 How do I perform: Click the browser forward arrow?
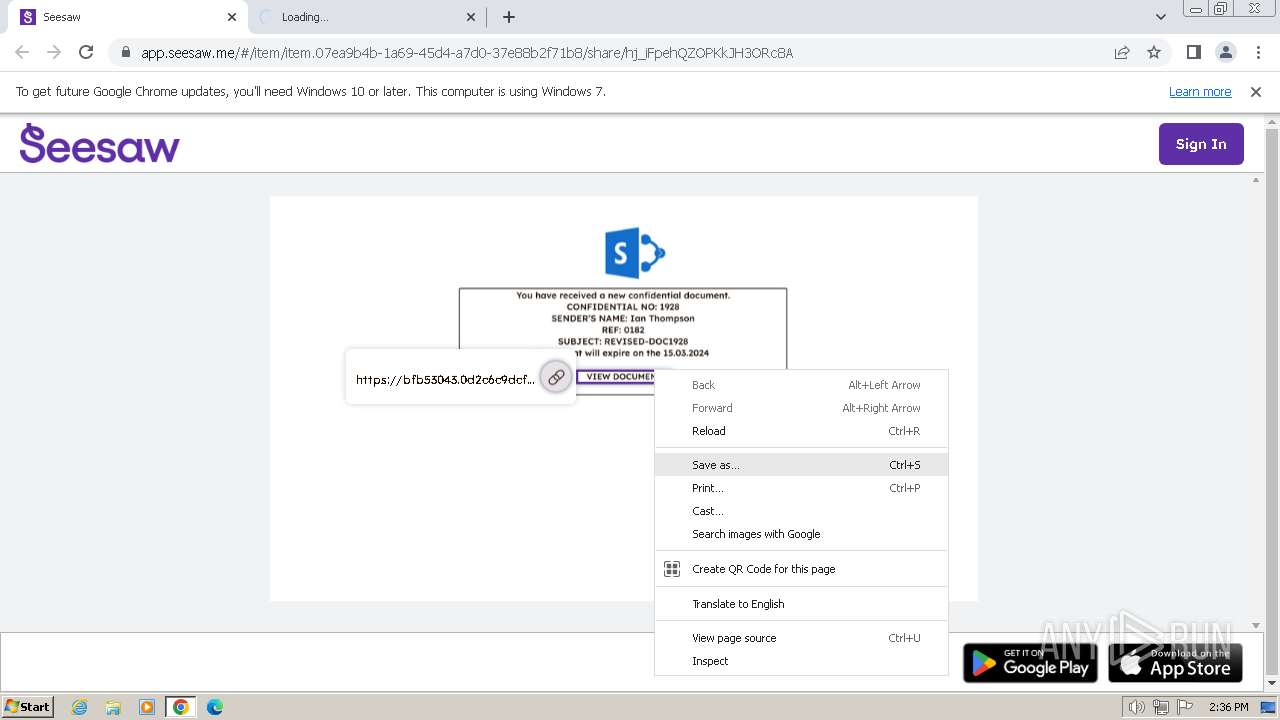[54, 52]
